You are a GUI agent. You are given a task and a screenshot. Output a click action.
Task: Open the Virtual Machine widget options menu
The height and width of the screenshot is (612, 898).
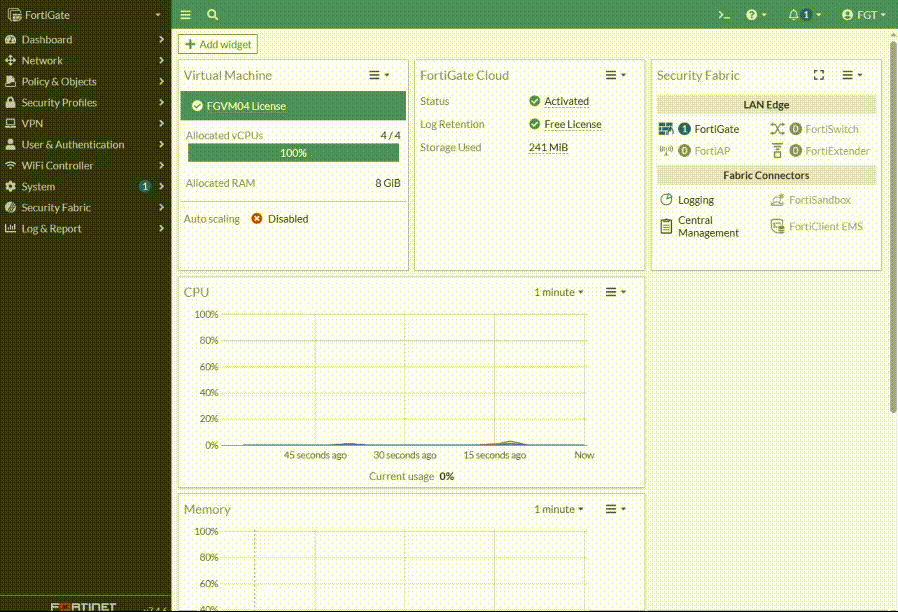[379, 75]
